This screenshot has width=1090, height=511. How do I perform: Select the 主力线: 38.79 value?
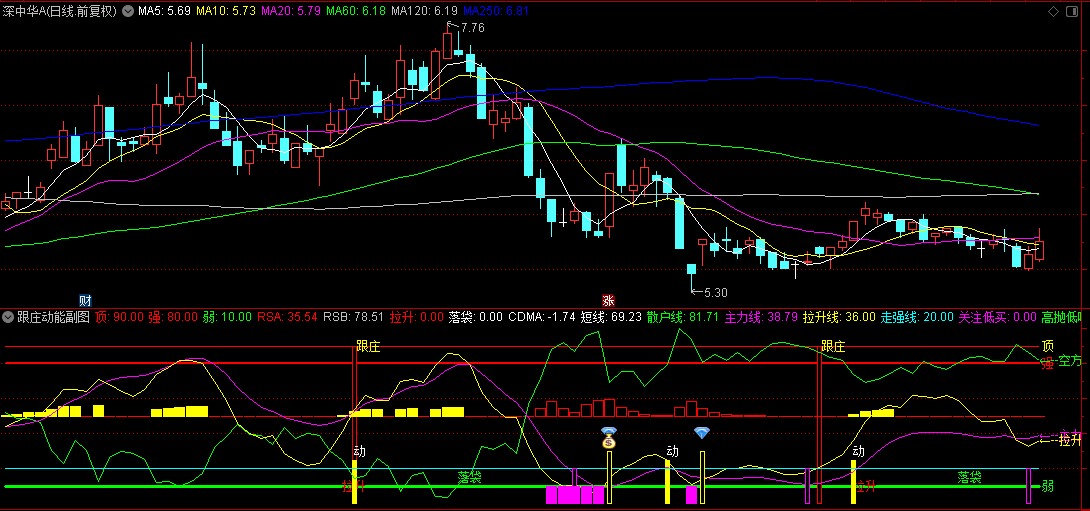tap(761, 317)
